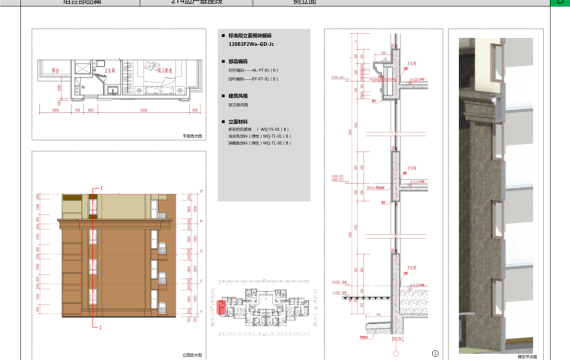Click the green D tab at top right

[560, 3]
